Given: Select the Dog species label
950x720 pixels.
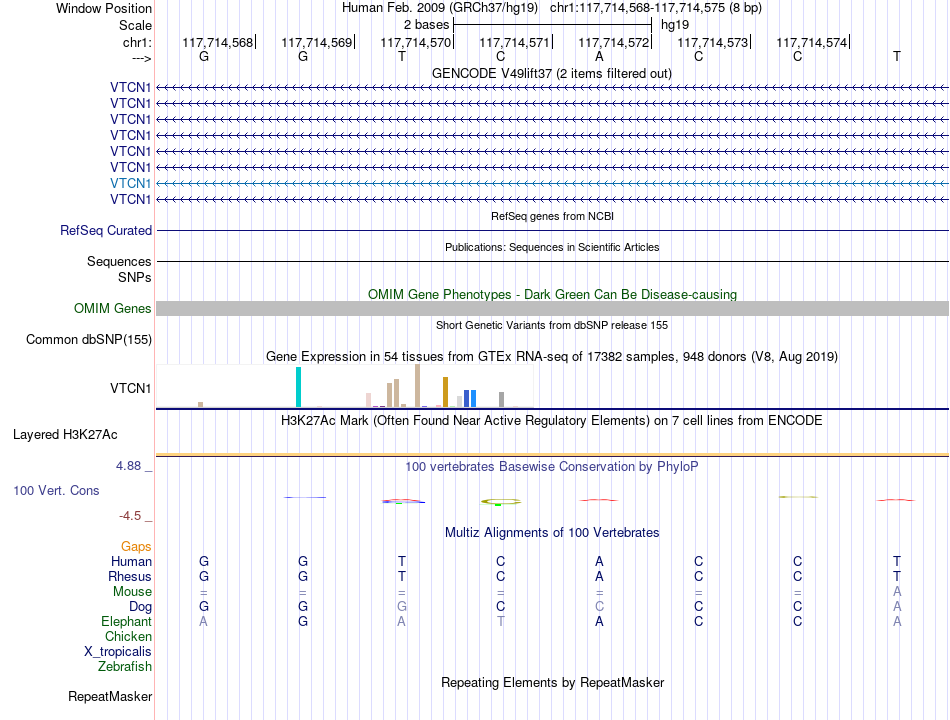Looking at the screenshot, I should [x=140, y=606].
